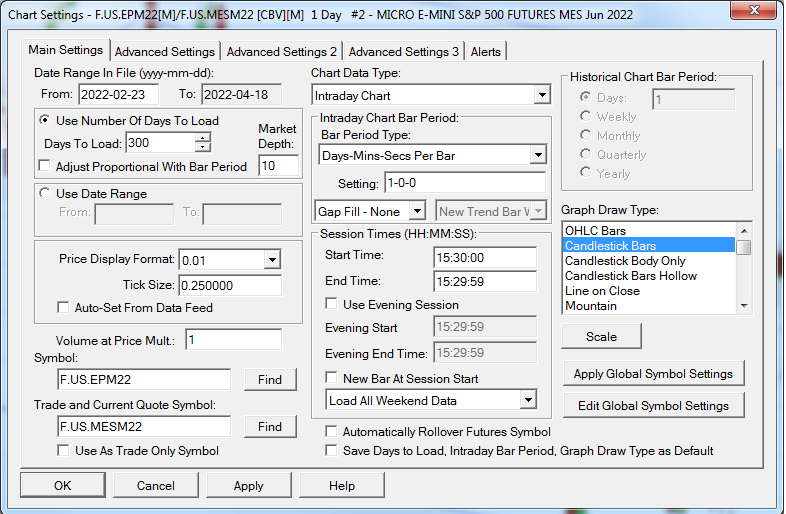Image resolution: width=786 pixels, height=514 pixels.
Task: Click the OK button
Action: (x=63, y=485)
